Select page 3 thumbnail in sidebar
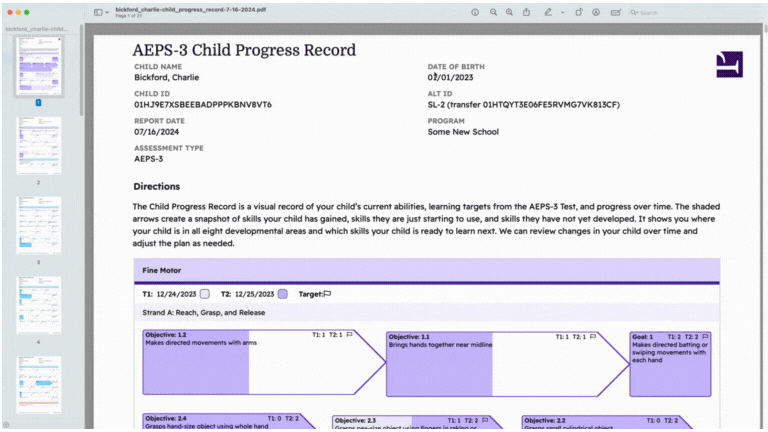 click(38, 225)
